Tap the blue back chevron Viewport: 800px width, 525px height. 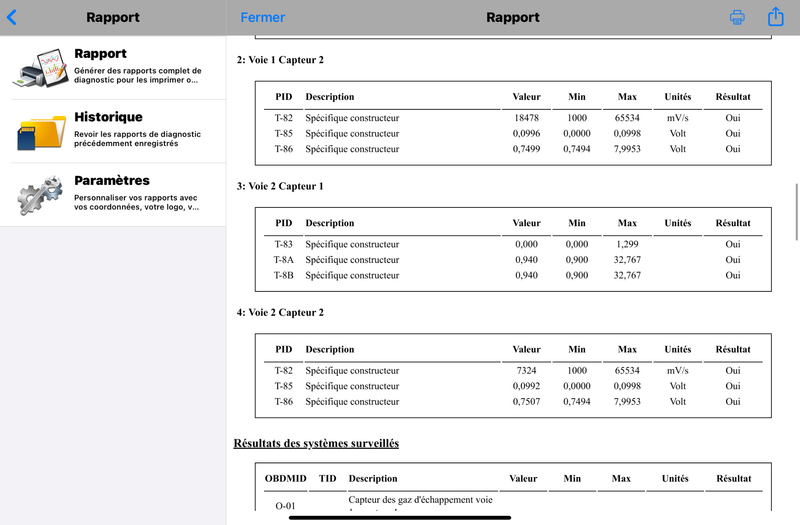(12, 17)
